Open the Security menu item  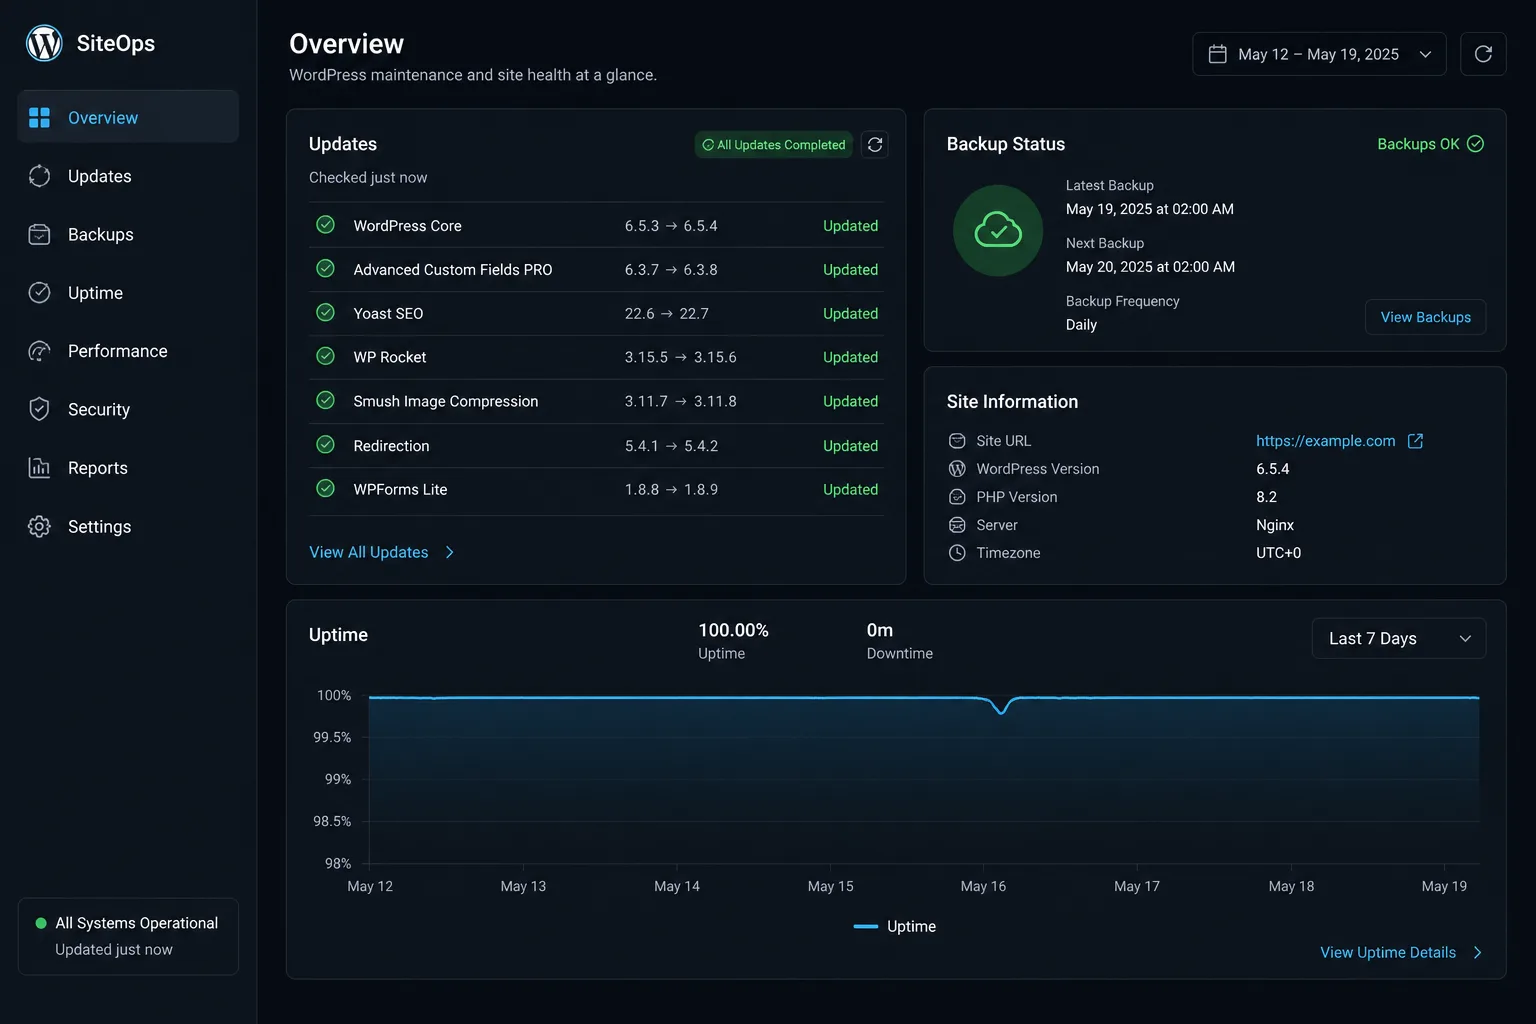pos(128,409)
